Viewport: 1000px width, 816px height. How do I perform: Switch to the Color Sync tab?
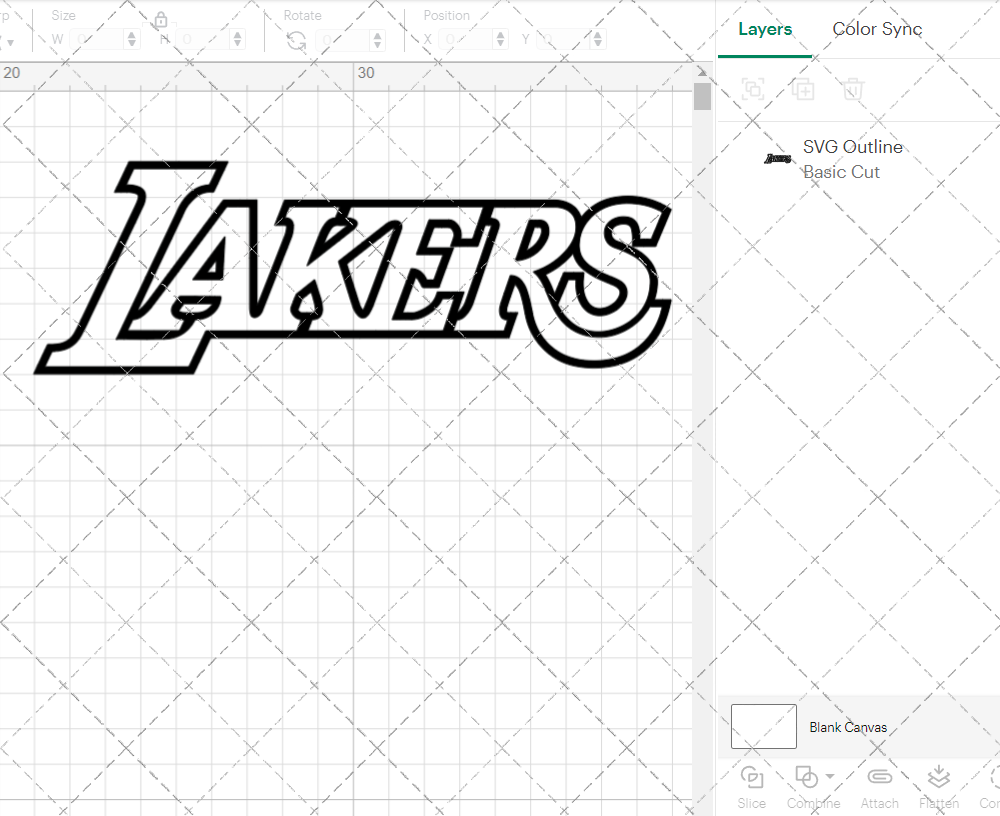pos(877,29)
